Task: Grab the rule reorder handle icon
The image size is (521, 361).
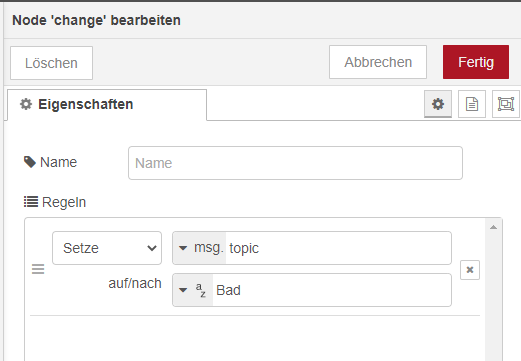Action: point(38,269)
